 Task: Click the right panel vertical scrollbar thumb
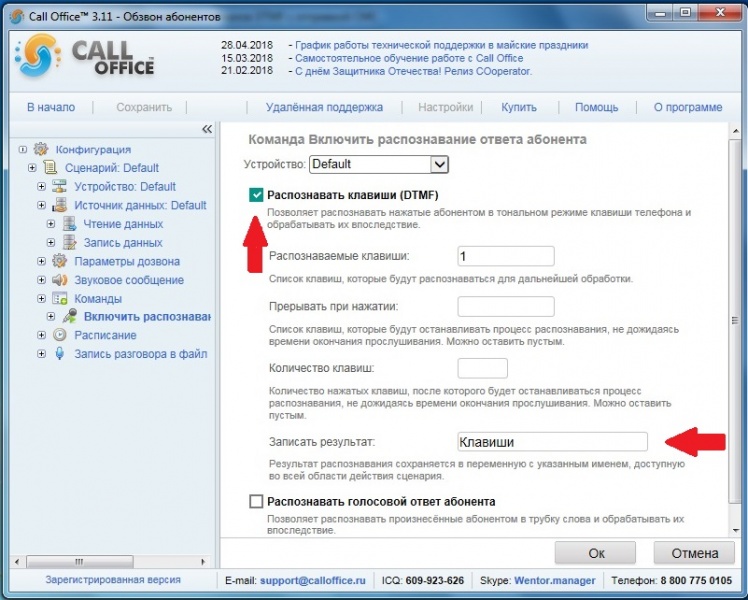point(735,321)
